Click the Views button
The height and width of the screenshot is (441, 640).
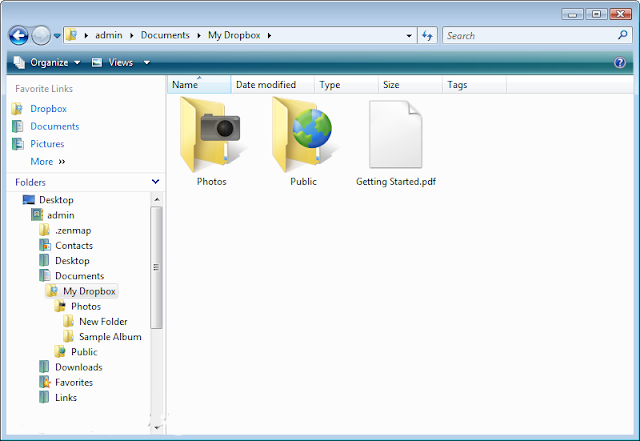[113, 62]
